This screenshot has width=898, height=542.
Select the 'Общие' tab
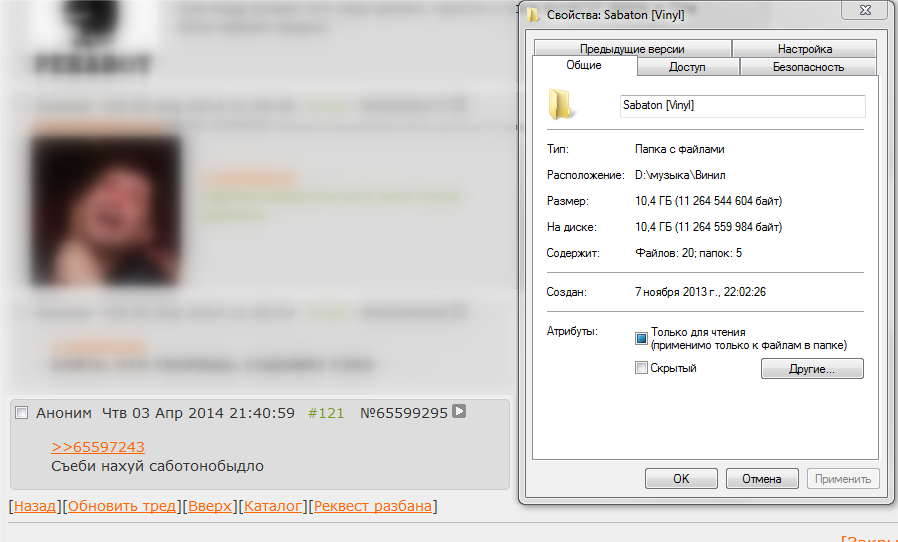click(x=584, y=65)
